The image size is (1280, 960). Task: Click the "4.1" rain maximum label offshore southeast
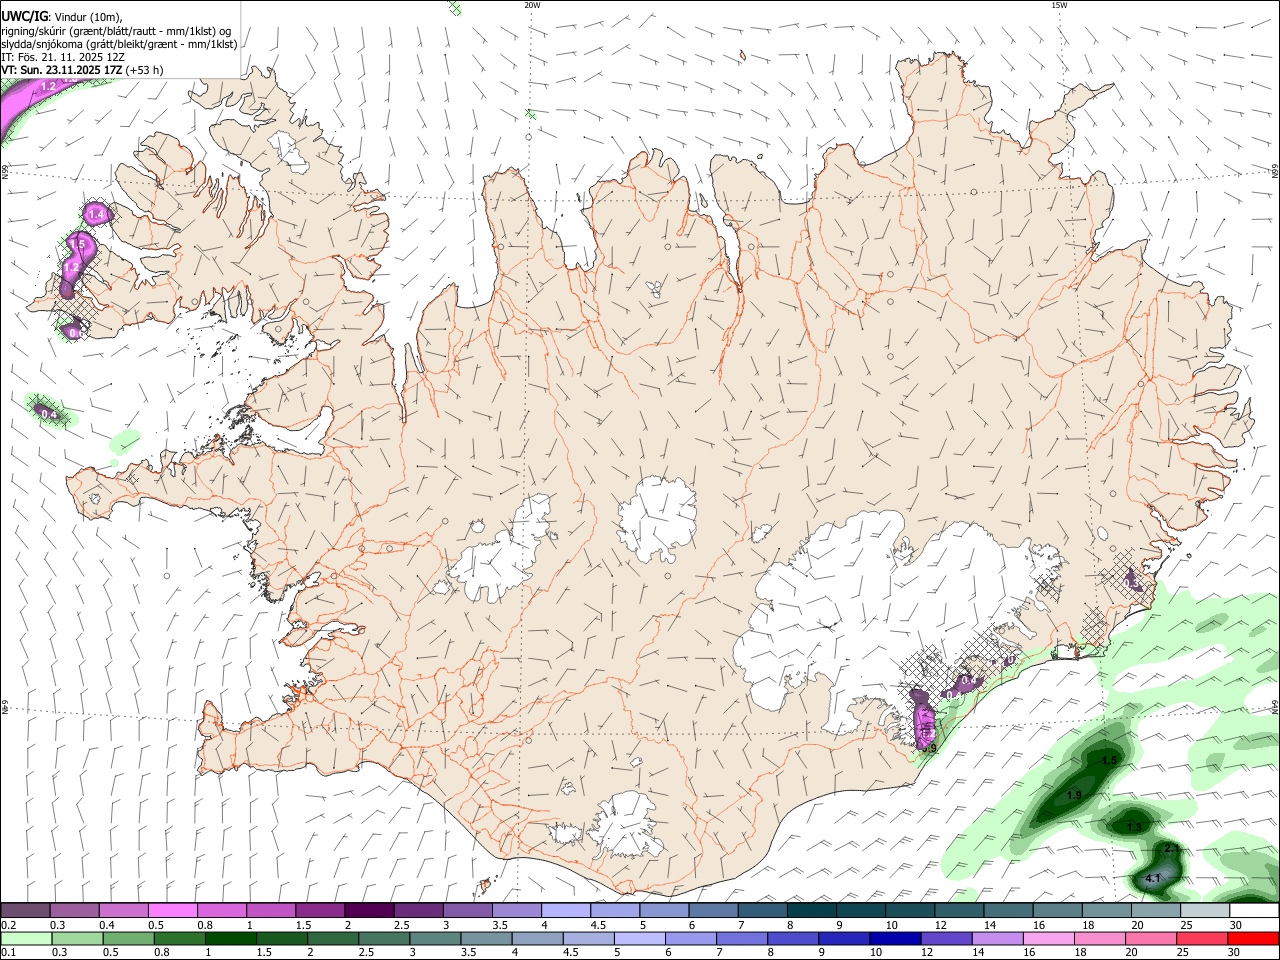[x=1152, y=879]
